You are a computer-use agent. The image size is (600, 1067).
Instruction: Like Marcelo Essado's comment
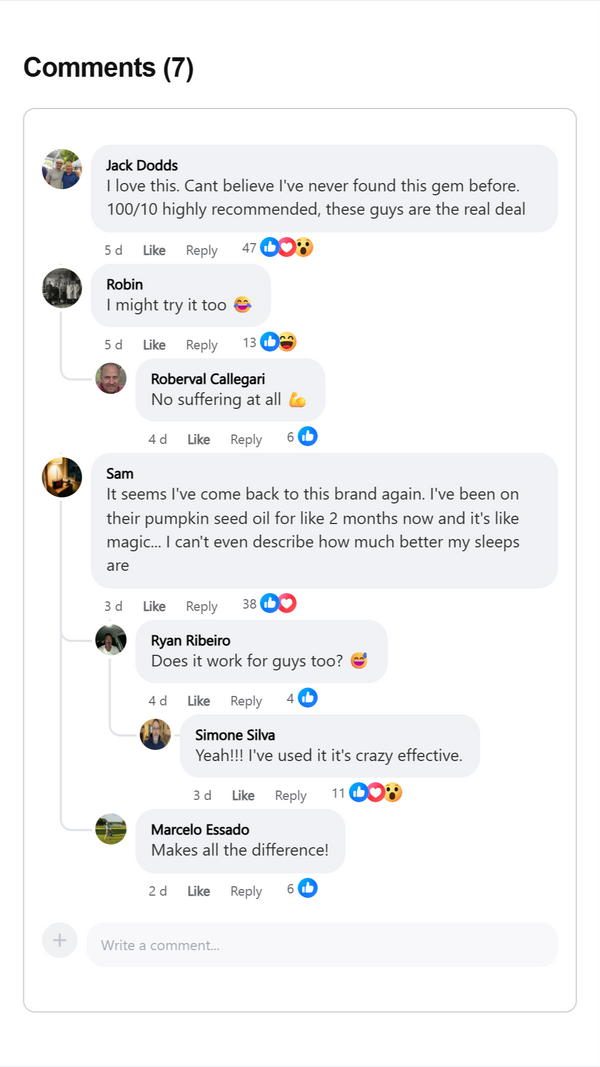point(199,891)
